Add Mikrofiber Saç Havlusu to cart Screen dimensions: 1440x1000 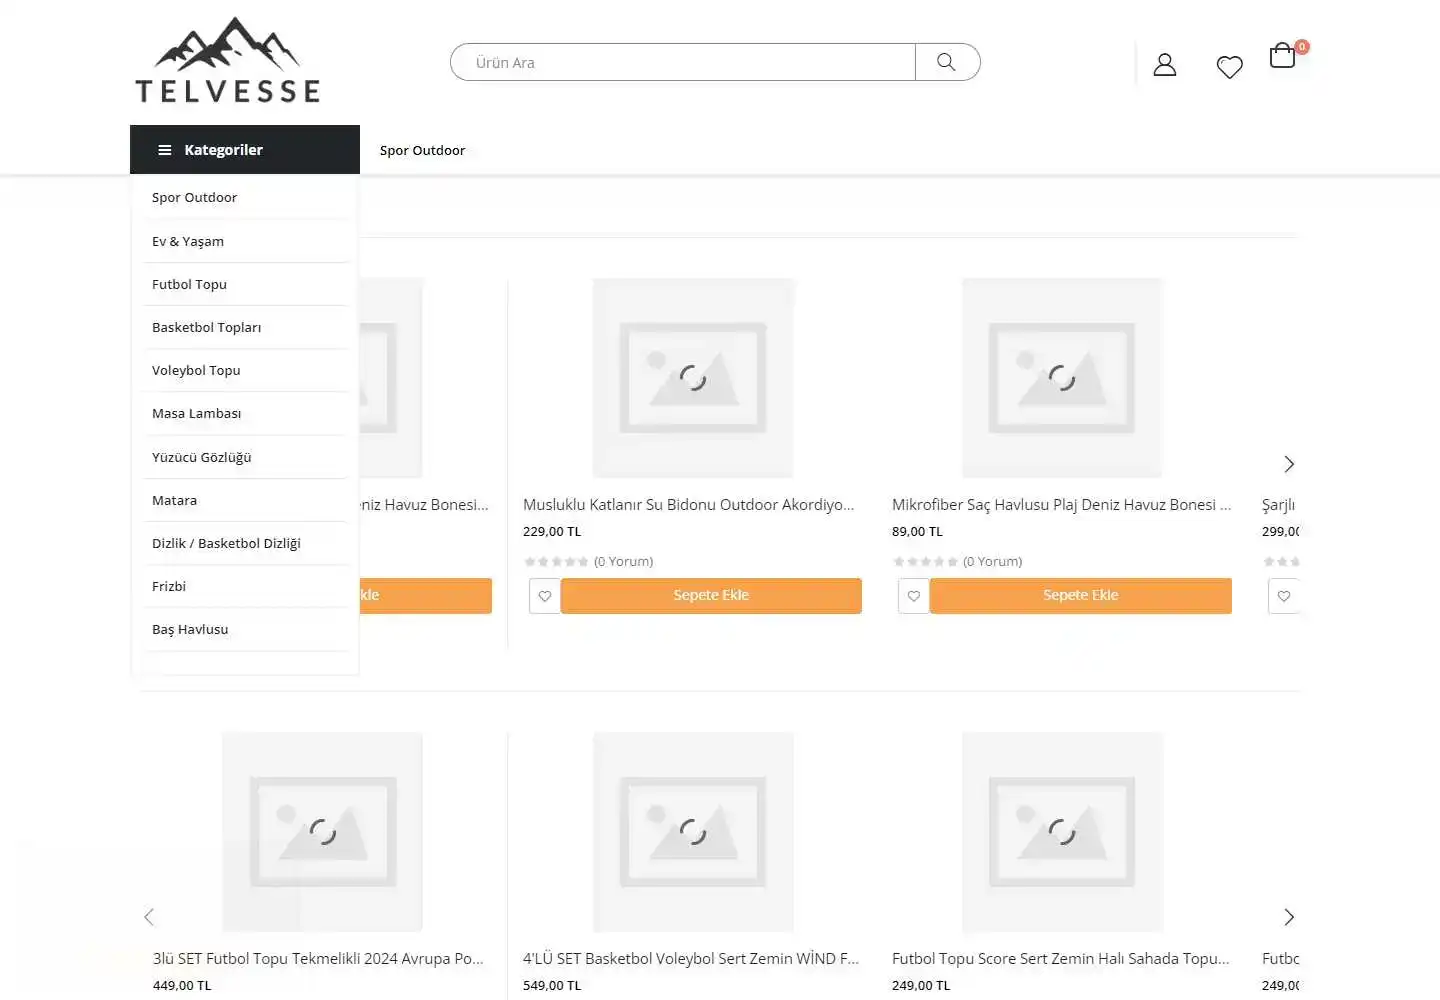click(1081, 595)
